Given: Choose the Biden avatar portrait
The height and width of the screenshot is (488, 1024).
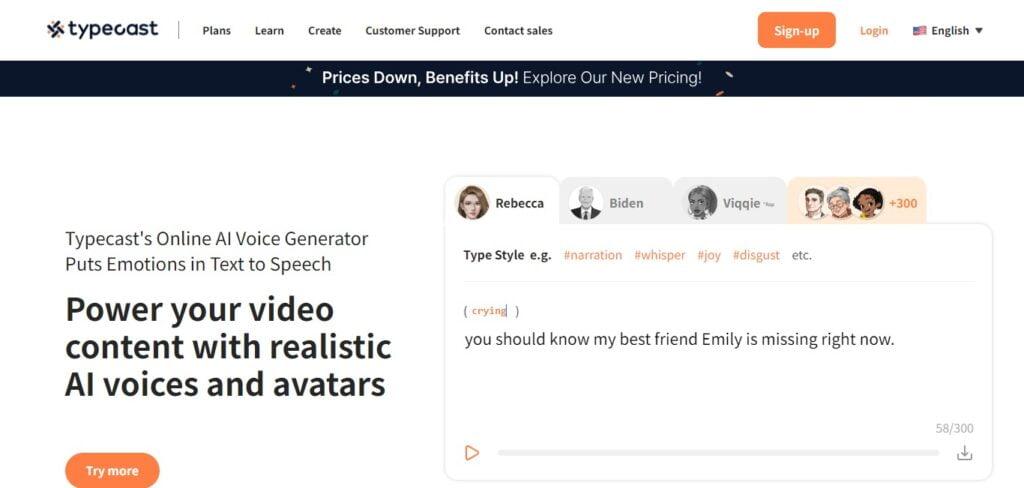Looking at the screenshot, I should (586, 203).
